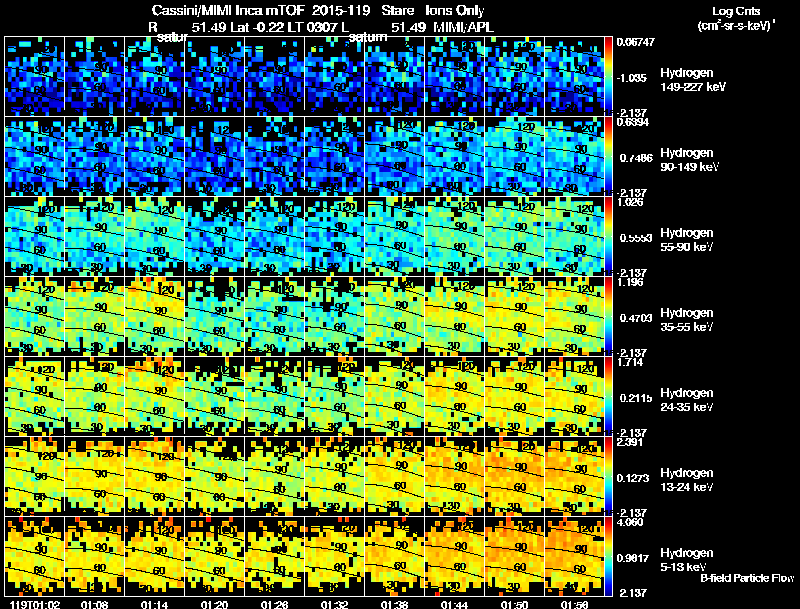This screenshot has width=800, height=609.
Task: Click the 1.714 colorbar maximum value
Action: point(630,362)
